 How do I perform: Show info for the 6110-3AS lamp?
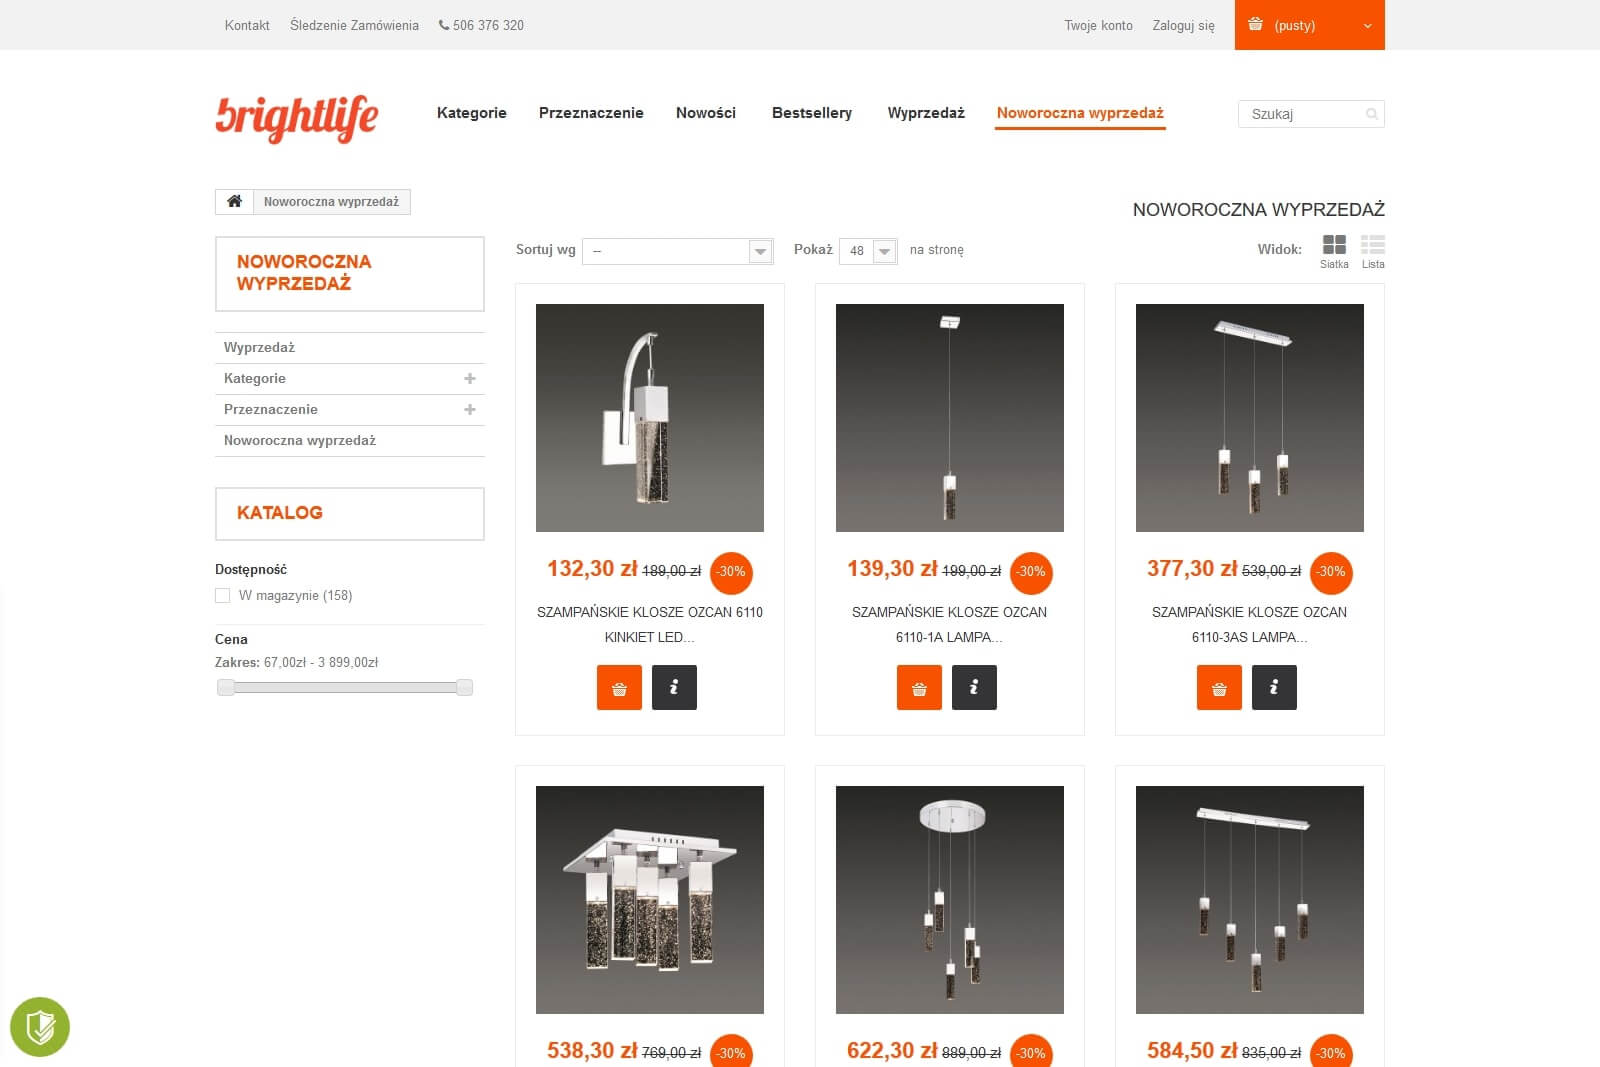(x=1274, y=687)
